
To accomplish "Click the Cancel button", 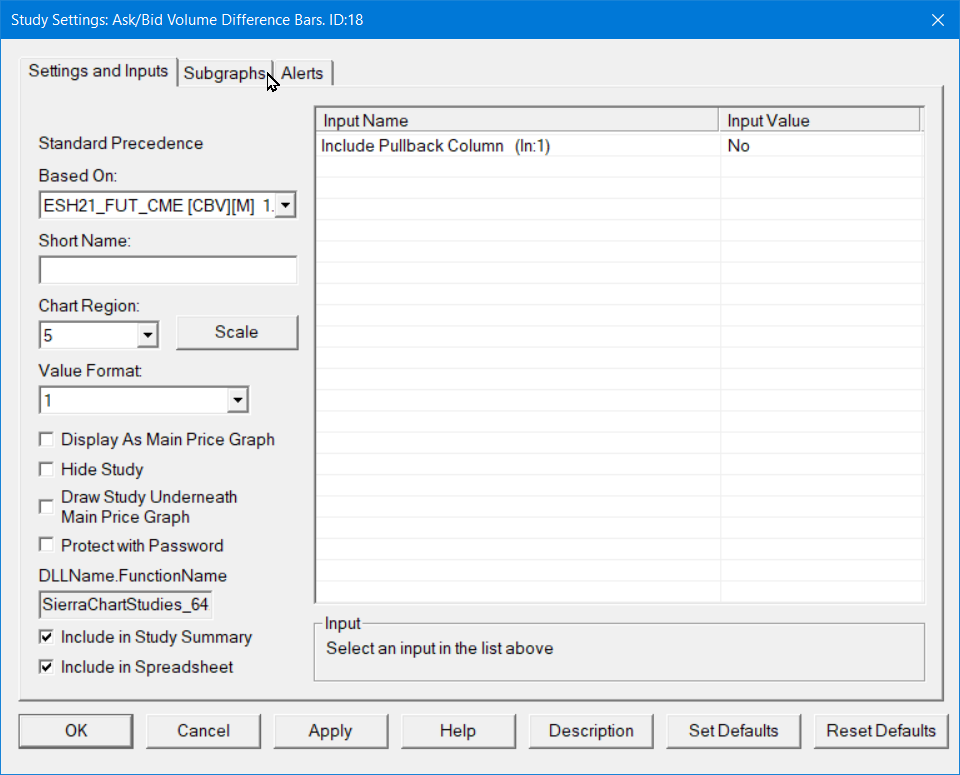I will click(x=203, y=731).
